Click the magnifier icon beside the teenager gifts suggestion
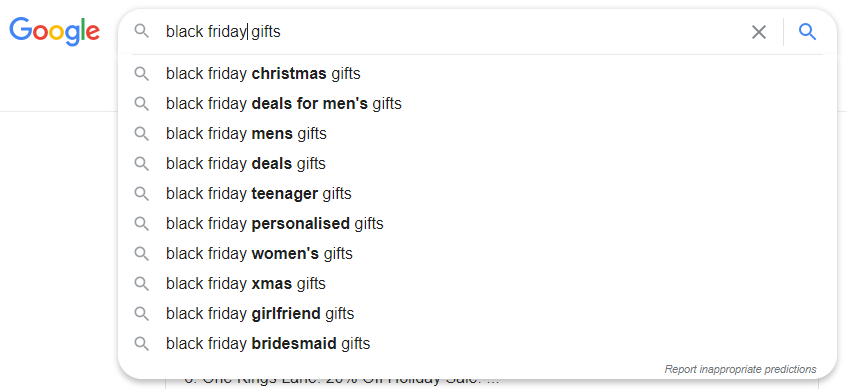This screenshot has width=847, height=389. coord(142,193)
